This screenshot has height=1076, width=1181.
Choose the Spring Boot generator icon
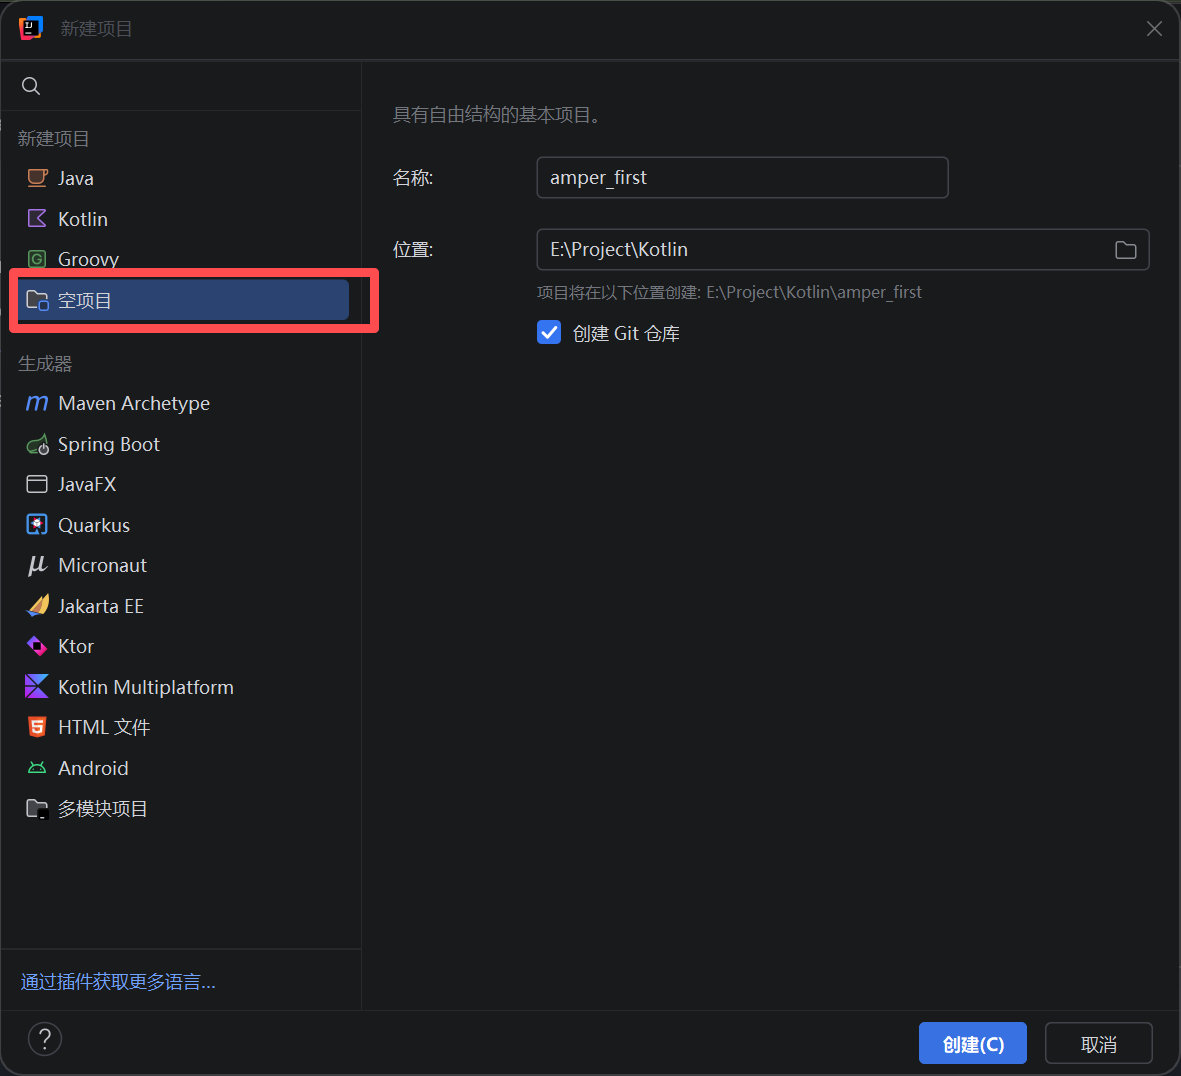(37, 445)
